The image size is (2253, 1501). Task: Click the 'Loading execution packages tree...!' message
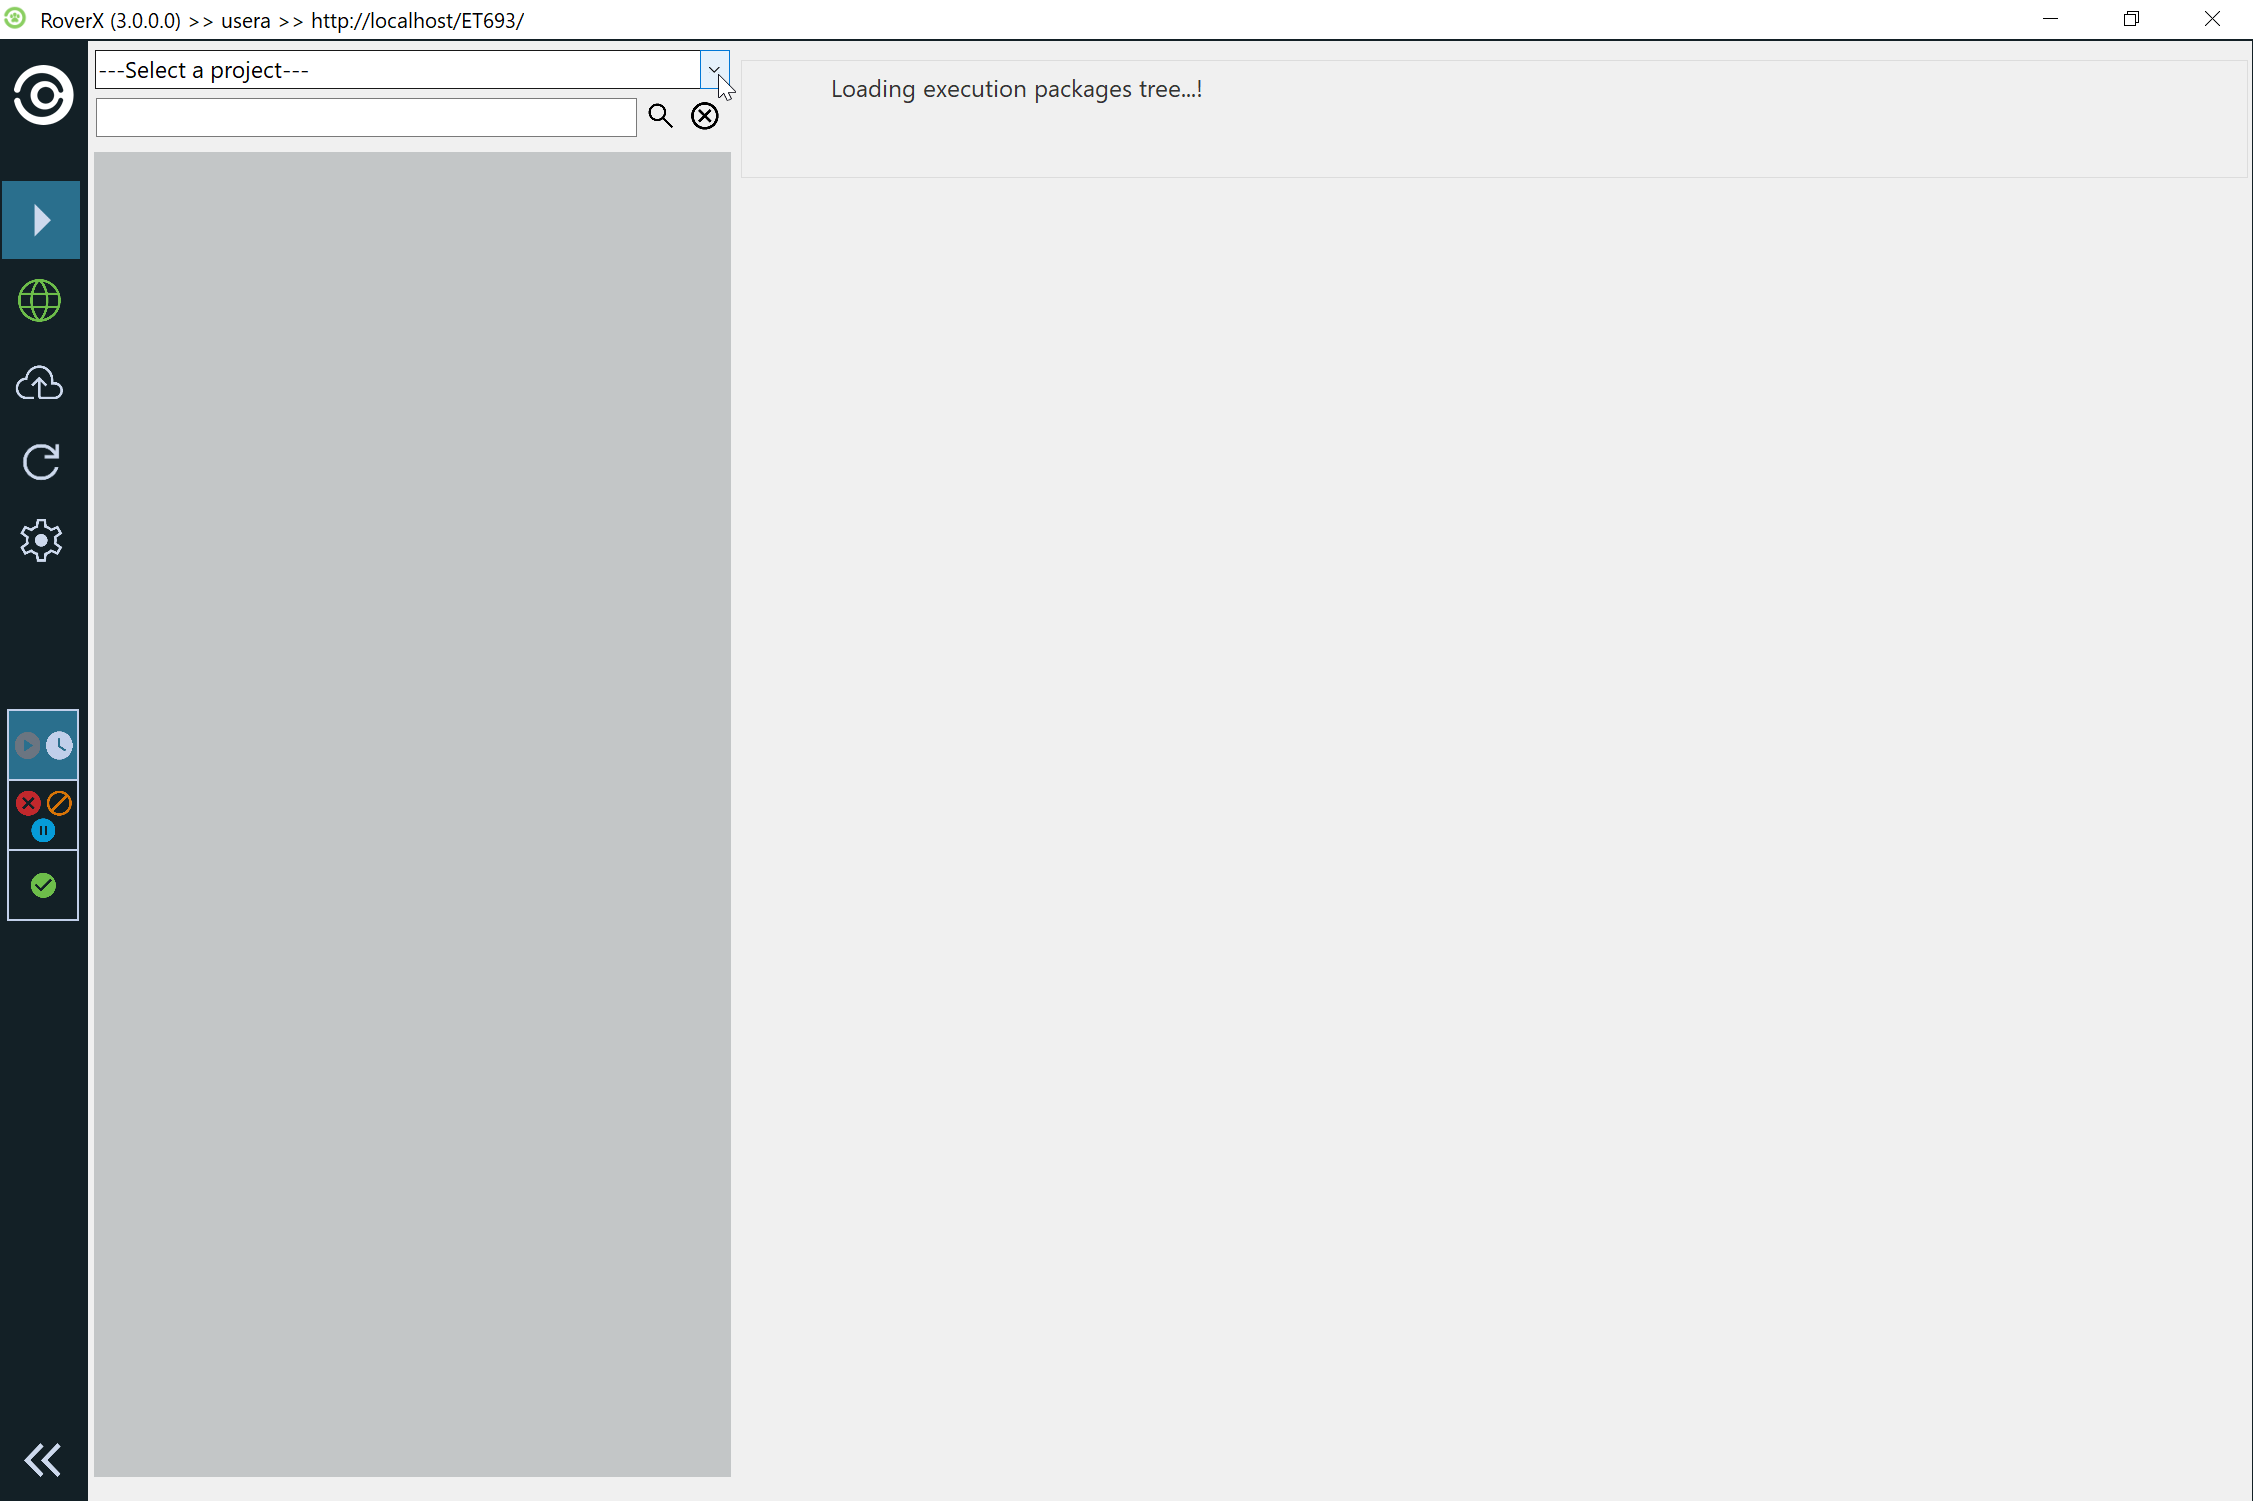tap(1016, 89)
